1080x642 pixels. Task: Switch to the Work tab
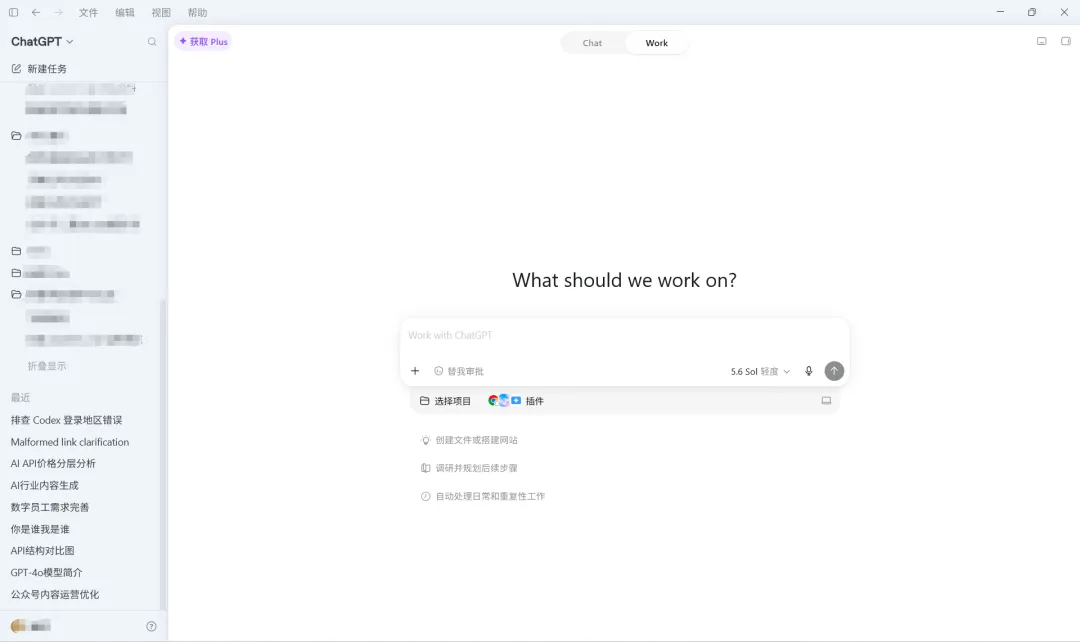[x=656, y=43]
